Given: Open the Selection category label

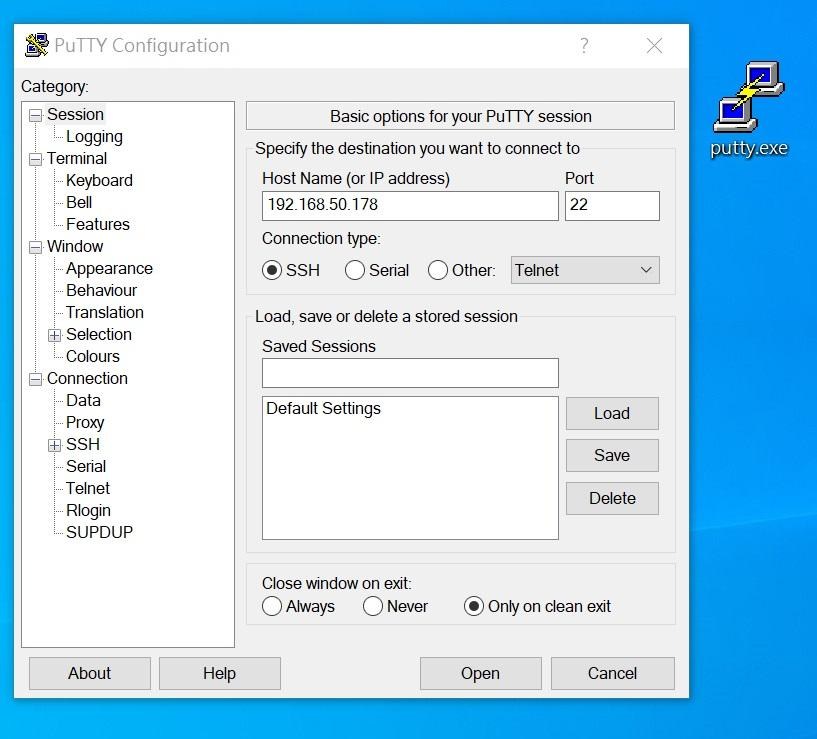Looking at the screenshot, I should pyautogui.click(x=99, y=334).
